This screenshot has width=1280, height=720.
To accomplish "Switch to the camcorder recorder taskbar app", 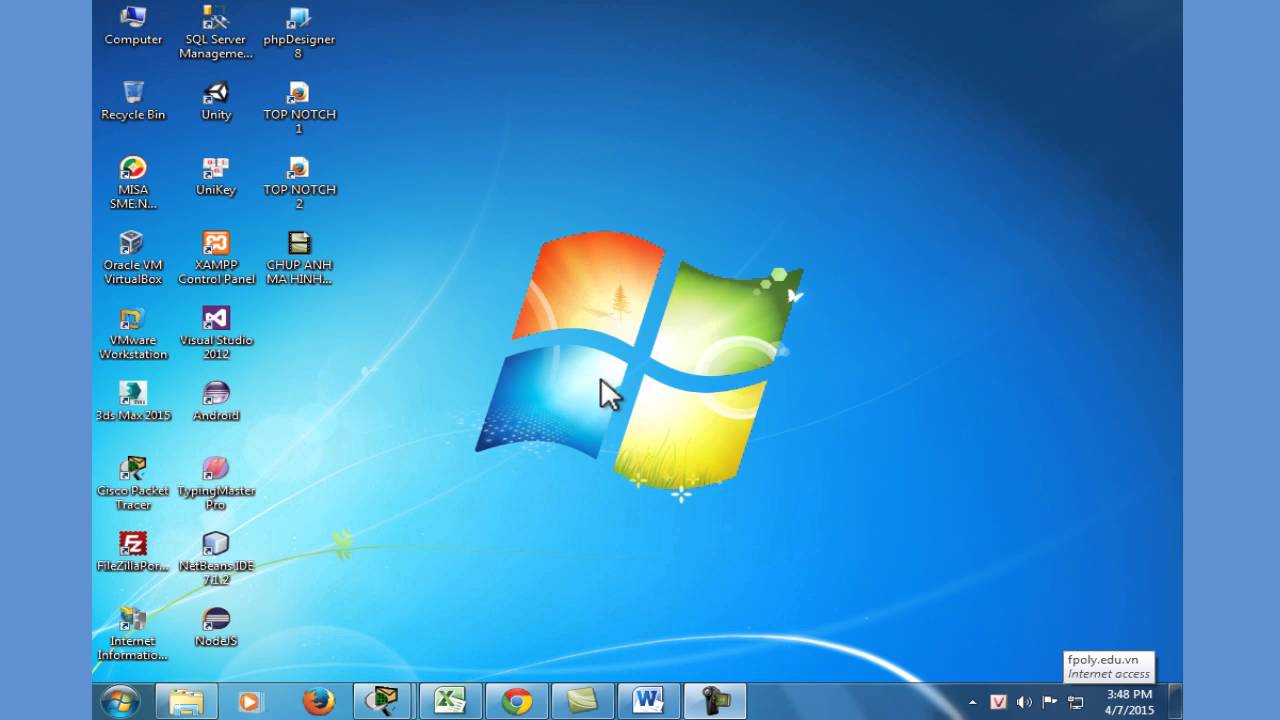I will (715, 702).
